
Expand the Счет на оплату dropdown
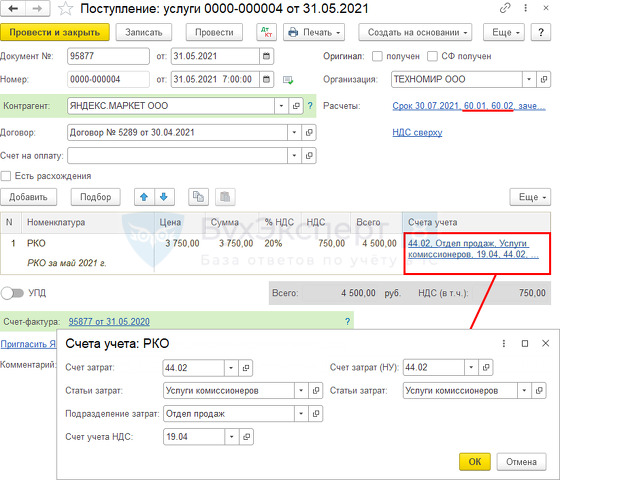(x=294, y=156)
